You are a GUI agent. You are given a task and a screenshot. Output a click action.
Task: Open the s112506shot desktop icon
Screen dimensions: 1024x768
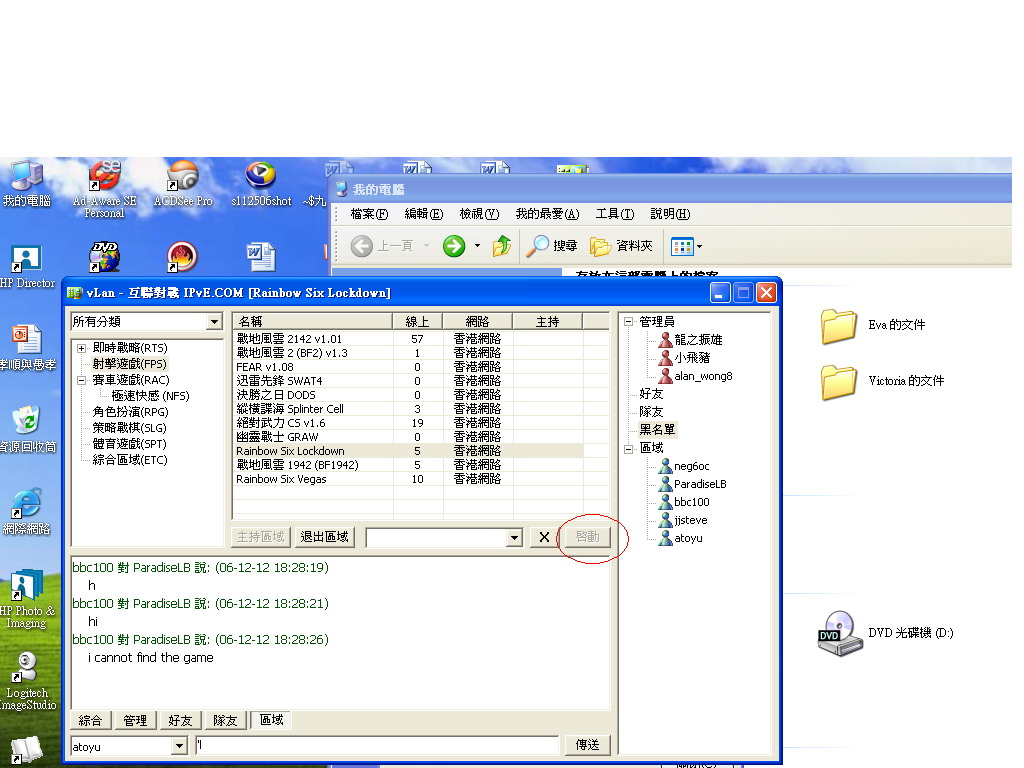[261, 184]
